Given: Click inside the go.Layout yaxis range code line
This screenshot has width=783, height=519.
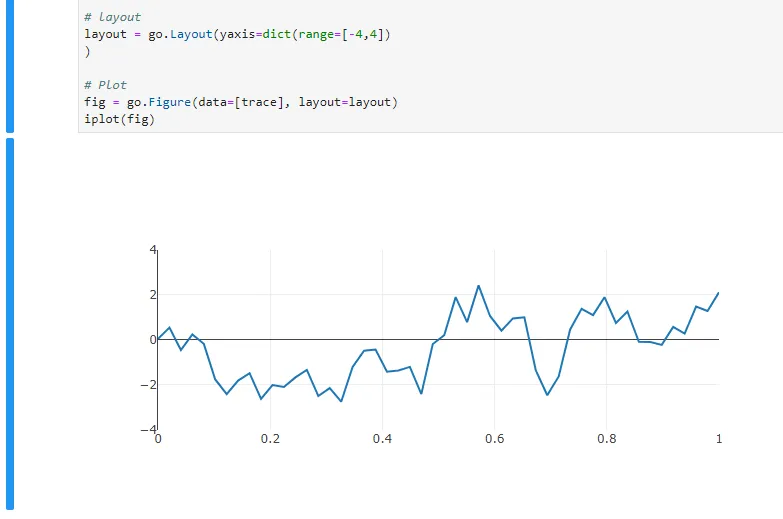Looking at the screenshot, I should pos(237,34).
